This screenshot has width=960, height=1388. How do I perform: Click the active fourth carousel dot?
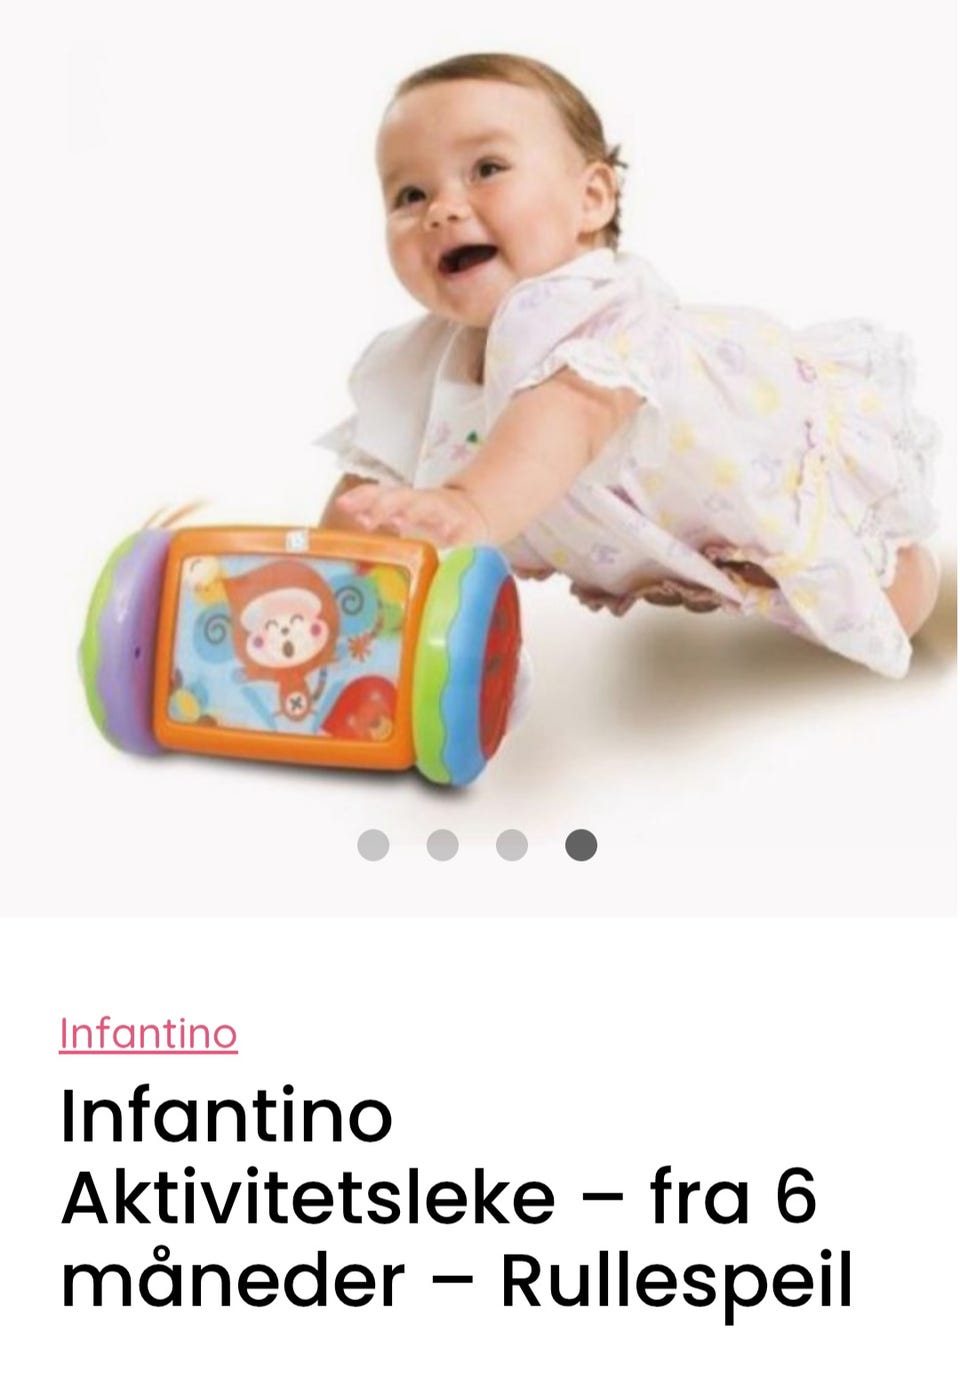pos(581,845)
